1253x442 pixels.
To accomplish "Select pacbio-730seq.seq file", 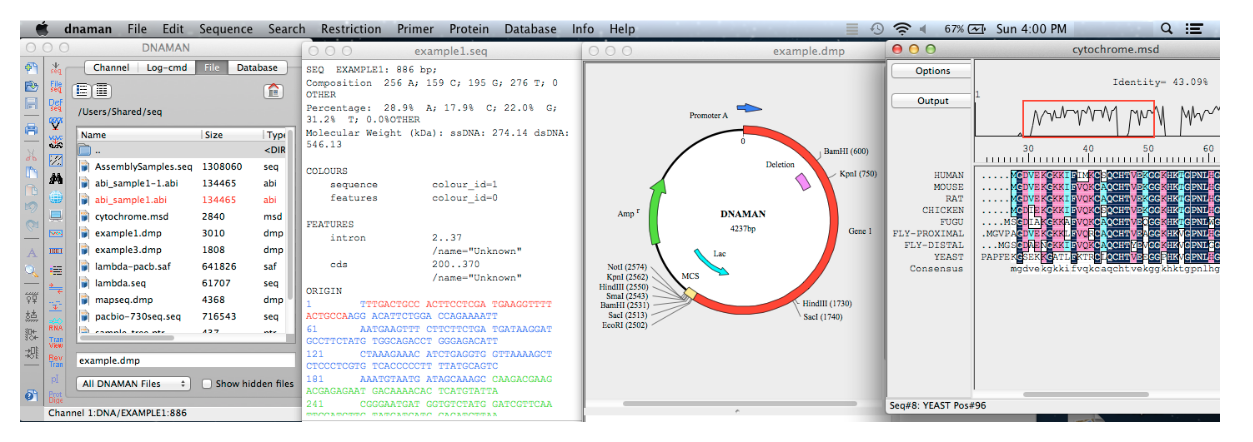I will pyautogui.click(x=182, y=316).
